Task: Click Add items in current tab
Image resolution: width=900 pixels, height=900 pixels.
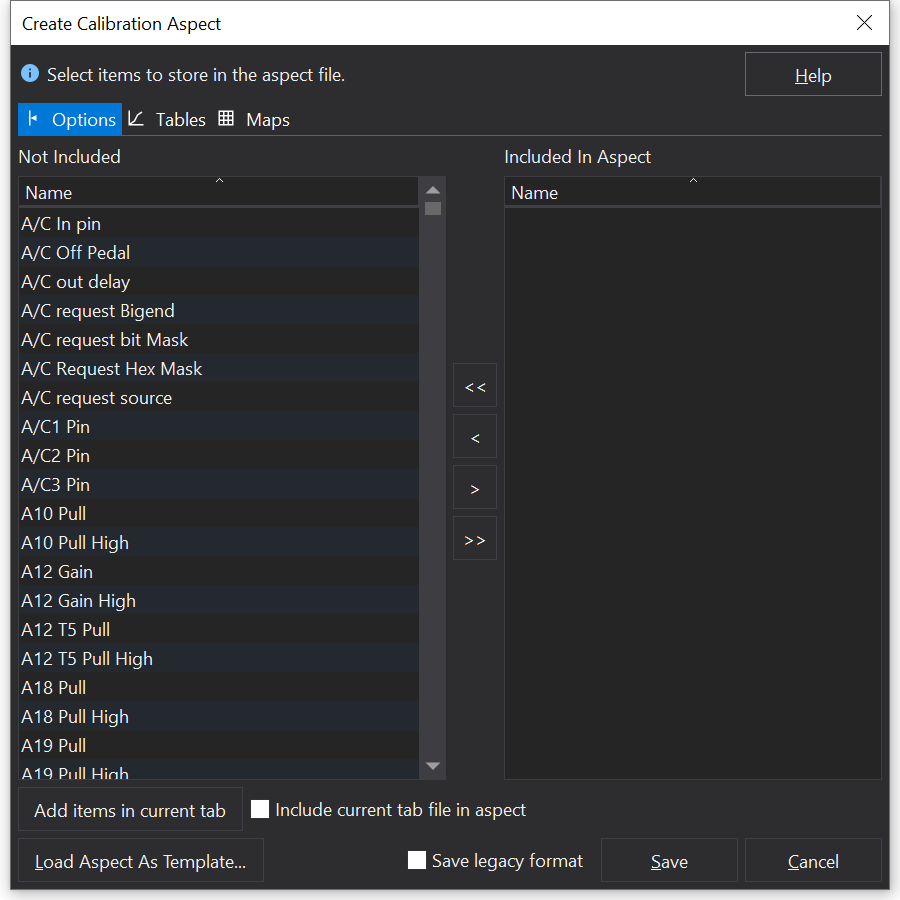Action: pos(130,810)
